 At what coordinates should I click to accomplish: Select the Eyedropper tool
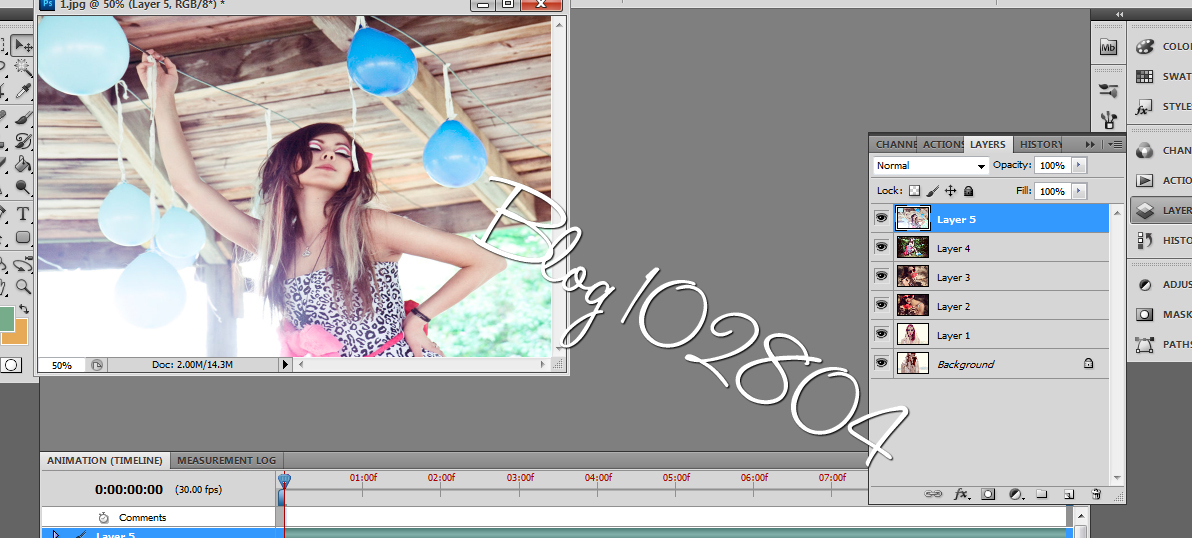[x=24, y=93]
